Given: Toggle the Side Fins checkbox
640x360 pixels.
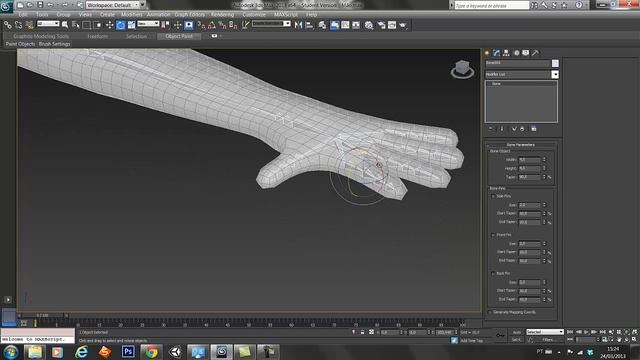Looking at the screenshot, I should [x=493, y=196].
